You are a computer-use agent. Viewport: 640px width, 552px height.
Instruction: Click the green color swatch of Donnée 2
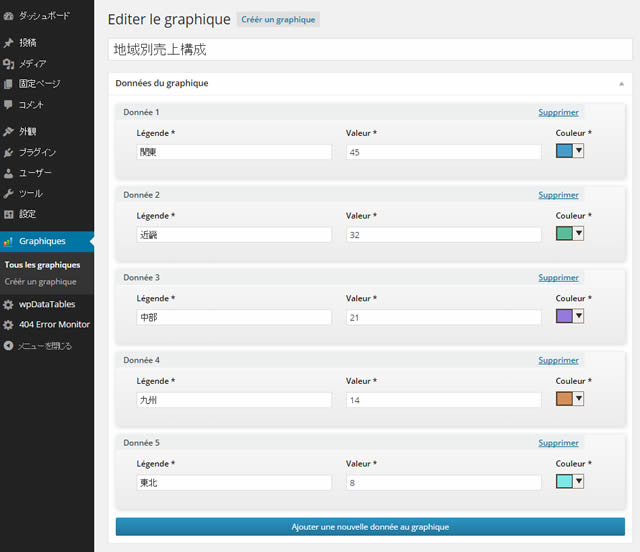coord(564,234)
